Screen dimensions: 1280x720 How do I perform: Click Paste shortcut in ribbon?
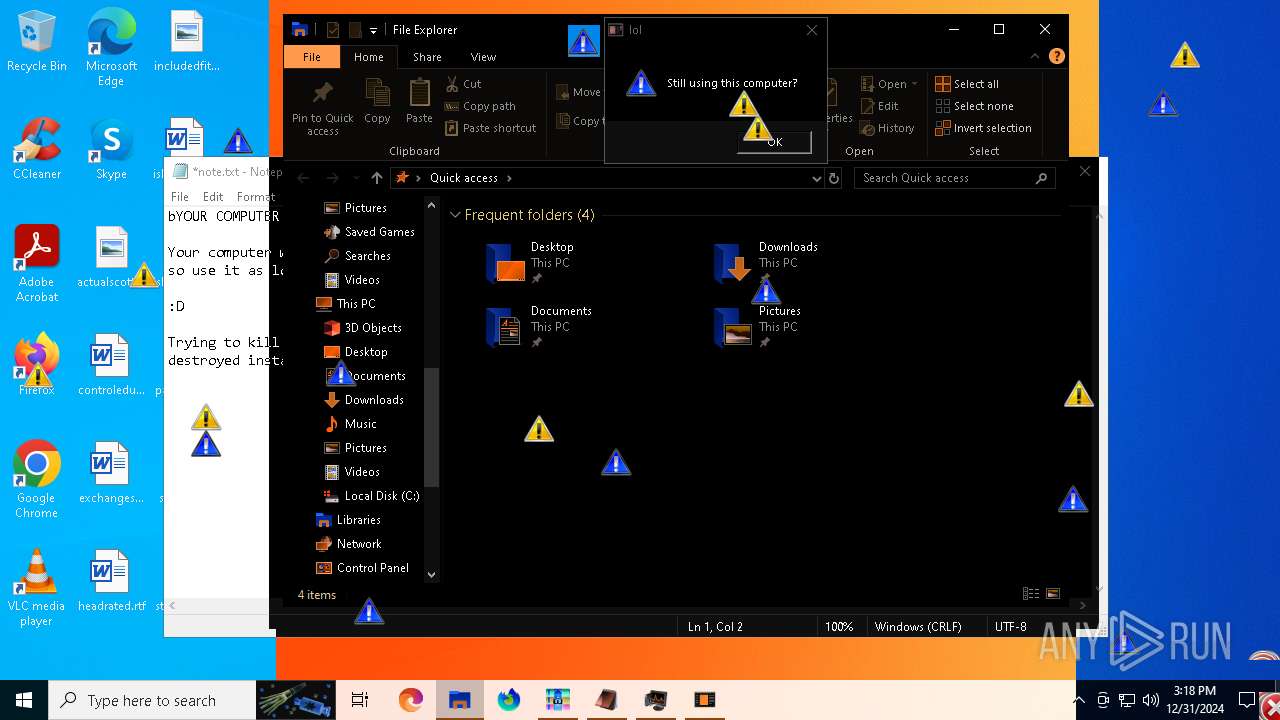[x=490, y=128]
